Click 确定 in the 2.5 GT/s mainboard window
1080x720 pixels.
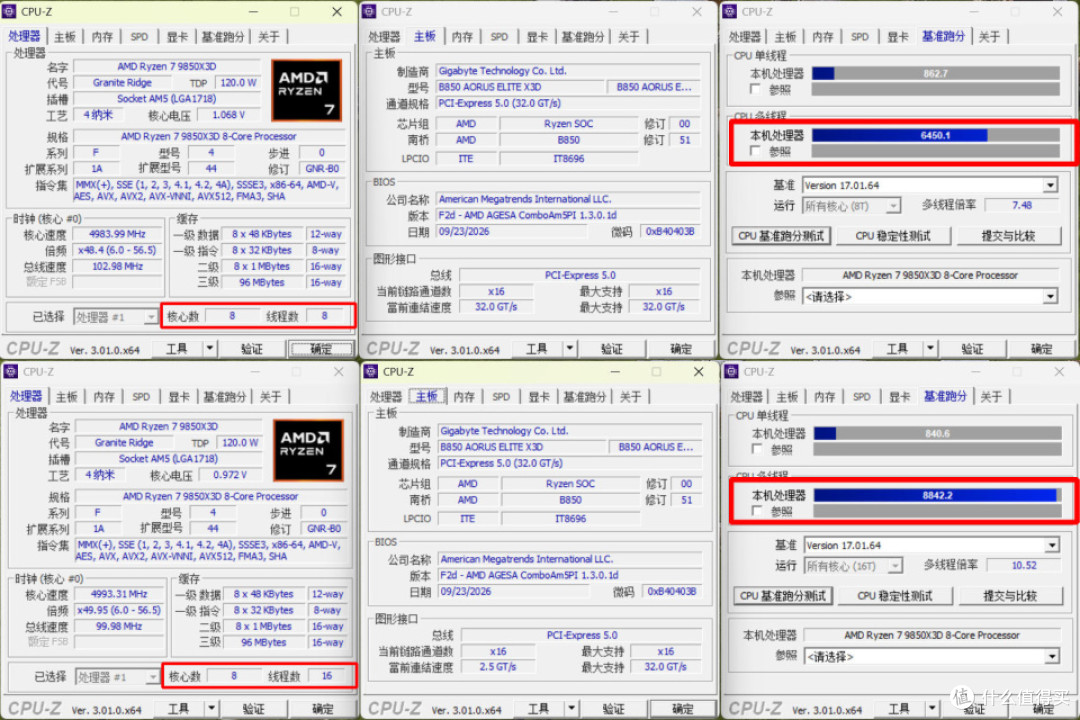click(682, 709)
